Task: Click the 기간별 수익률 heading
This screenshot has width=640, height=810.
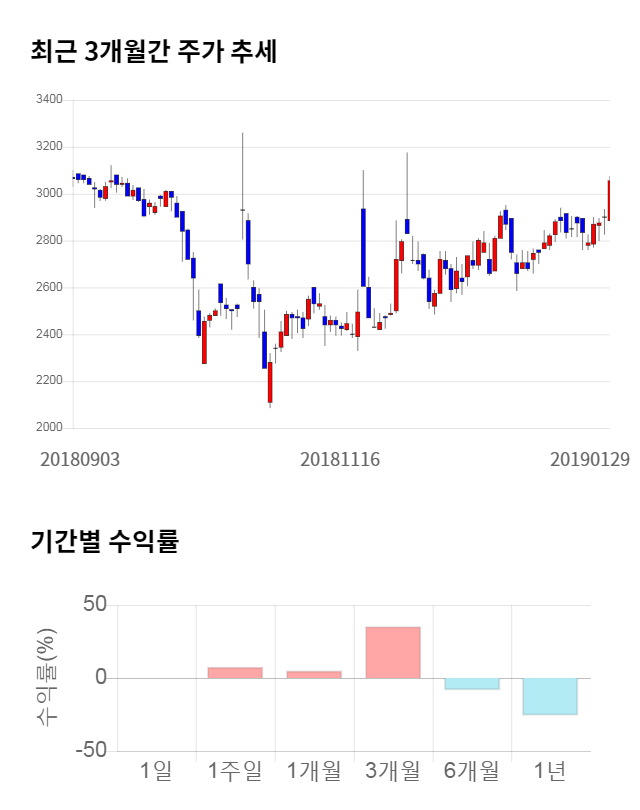Action: pos(104,542)
